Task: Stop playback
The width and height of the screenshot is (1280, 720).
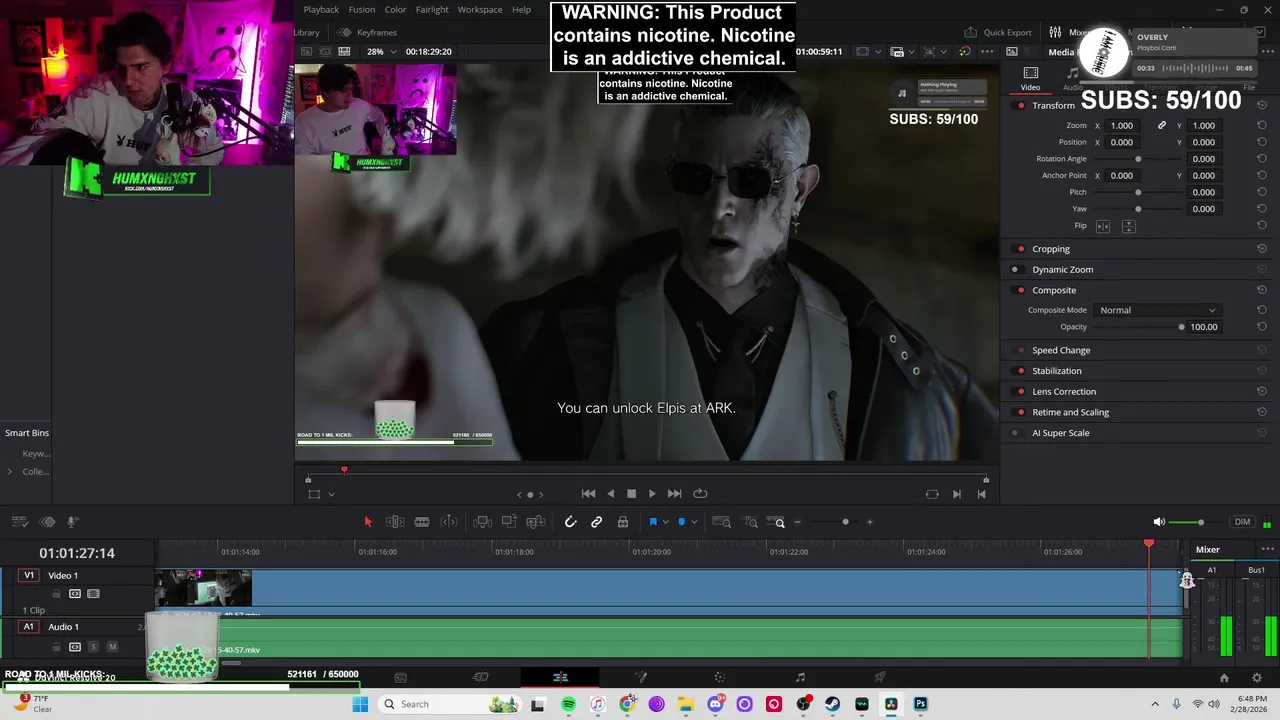Action: point(631,493)
